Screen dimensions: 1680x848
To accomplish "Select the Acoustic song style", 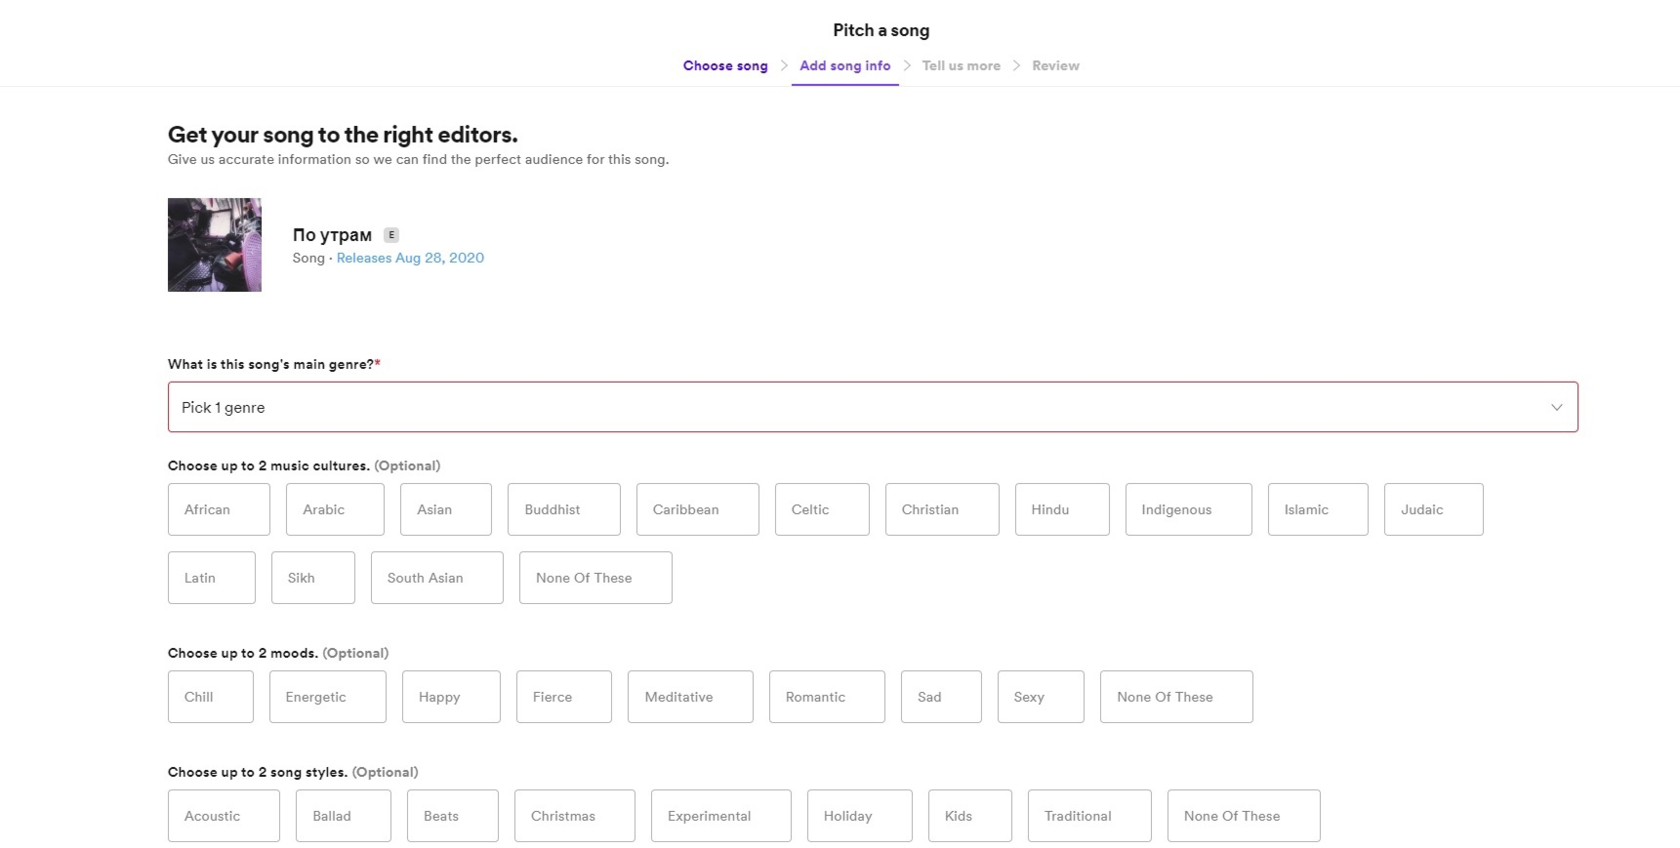I will [x=223, y=816].
